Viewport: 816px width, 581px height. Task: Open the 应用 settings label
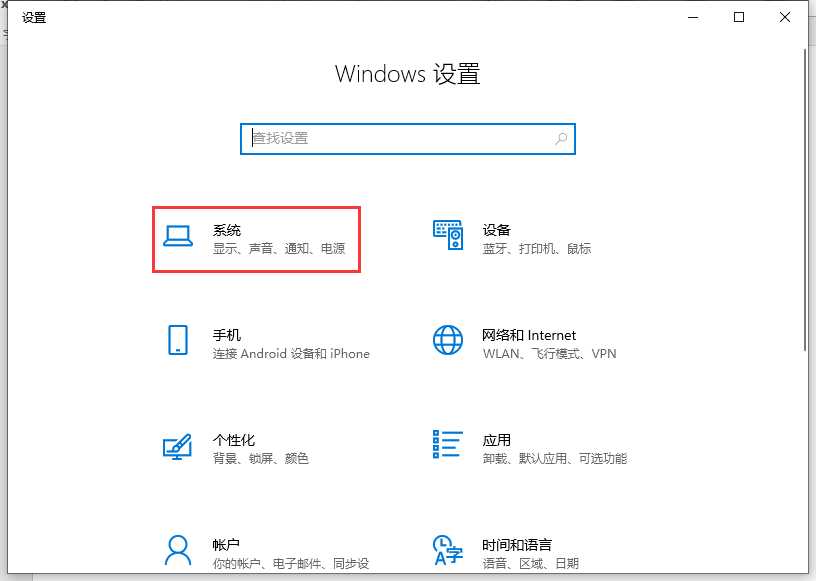(x=496, y=440)
